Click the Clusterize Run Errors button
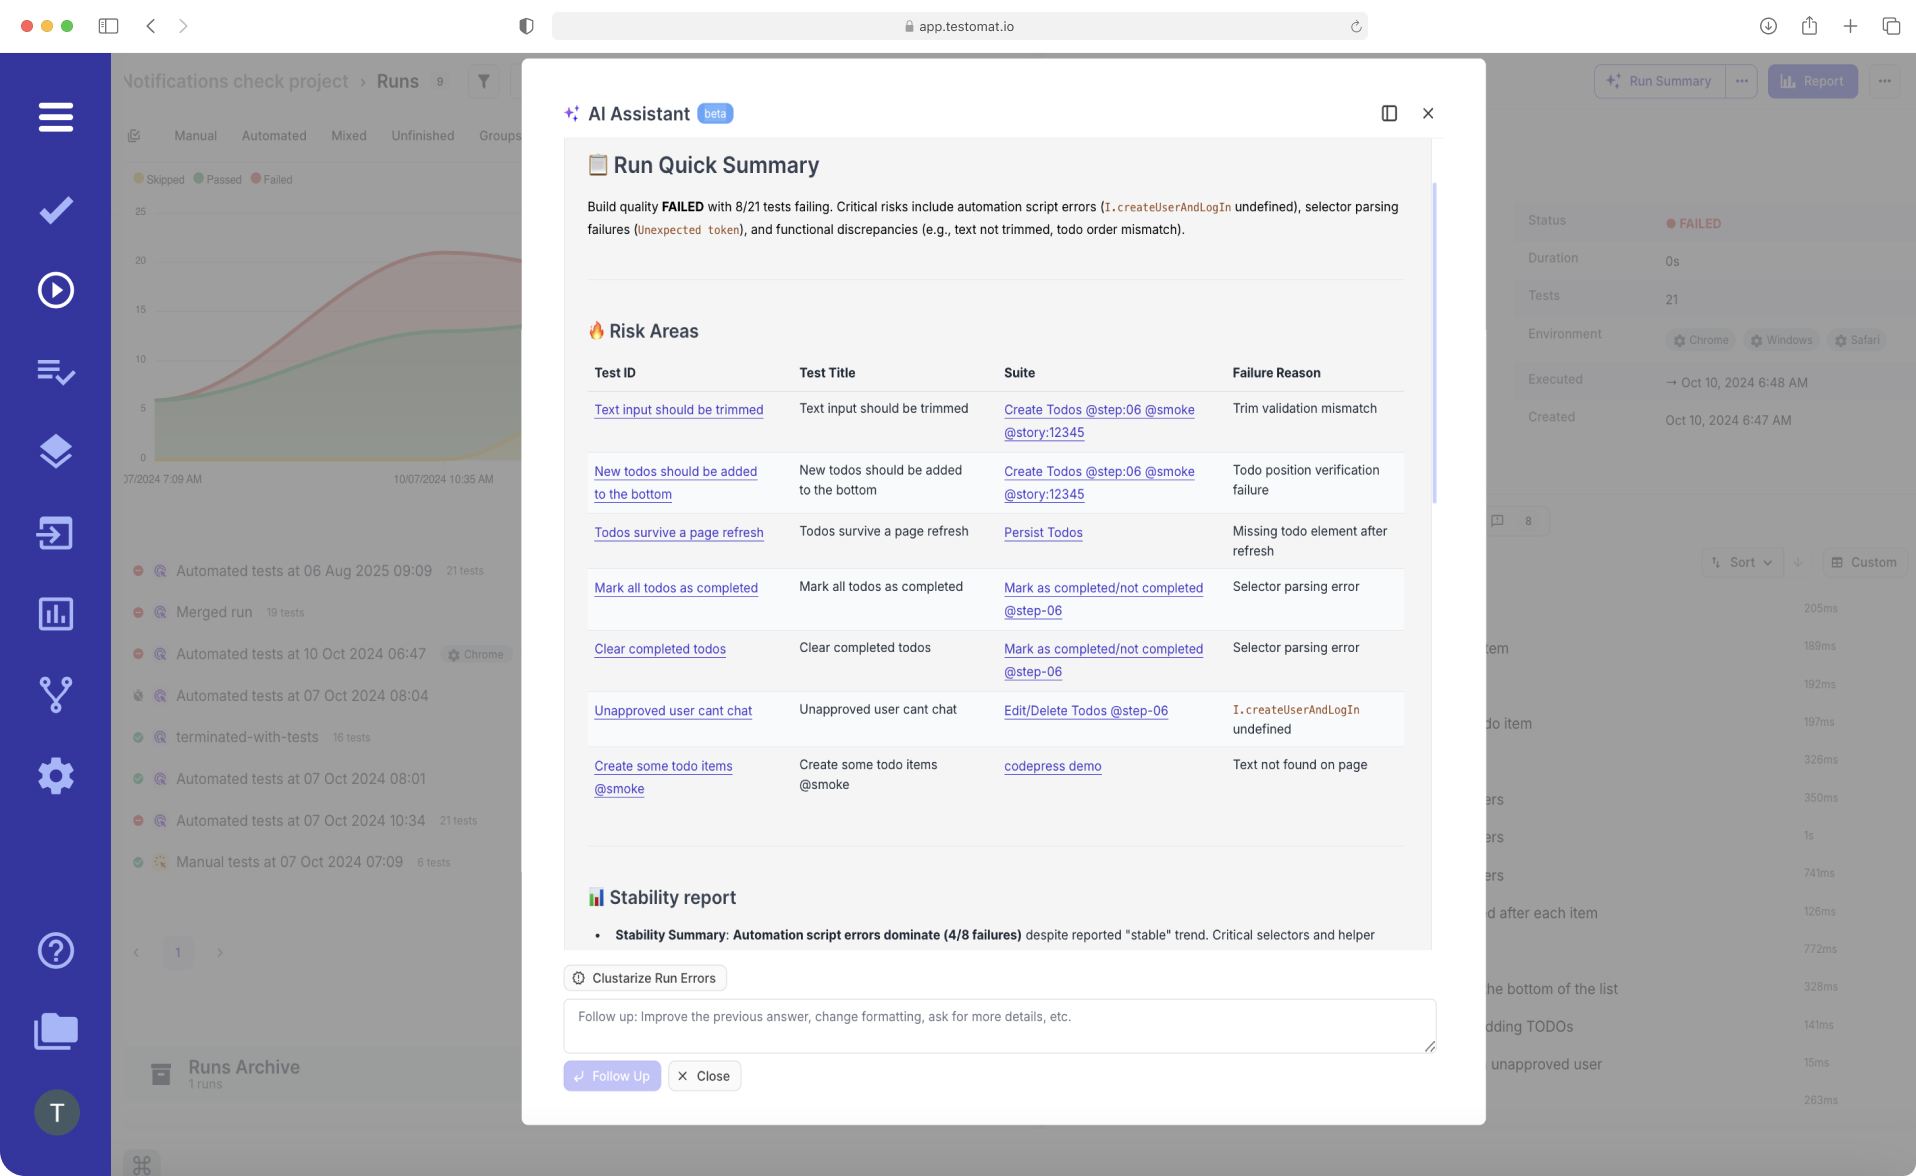 click(644, 977)
